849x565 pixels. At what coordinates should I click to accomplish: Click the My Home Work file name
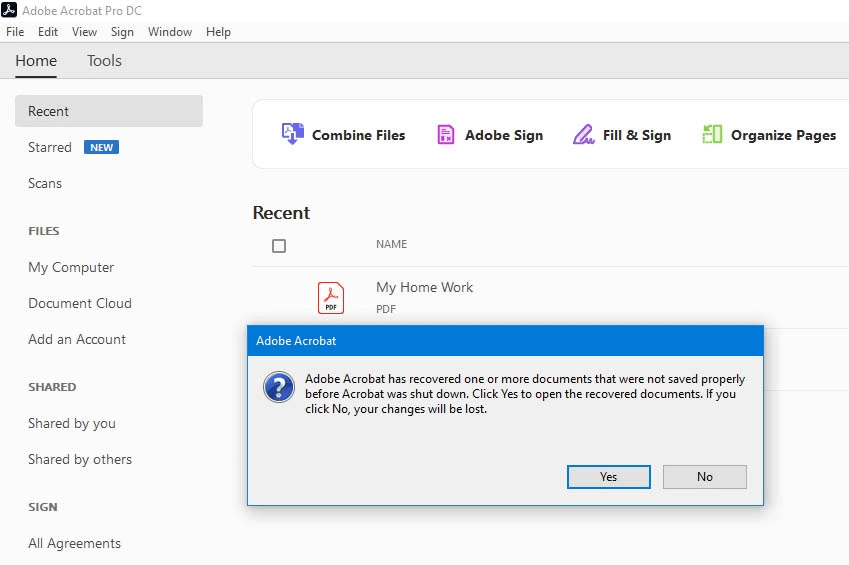point(424,288)
